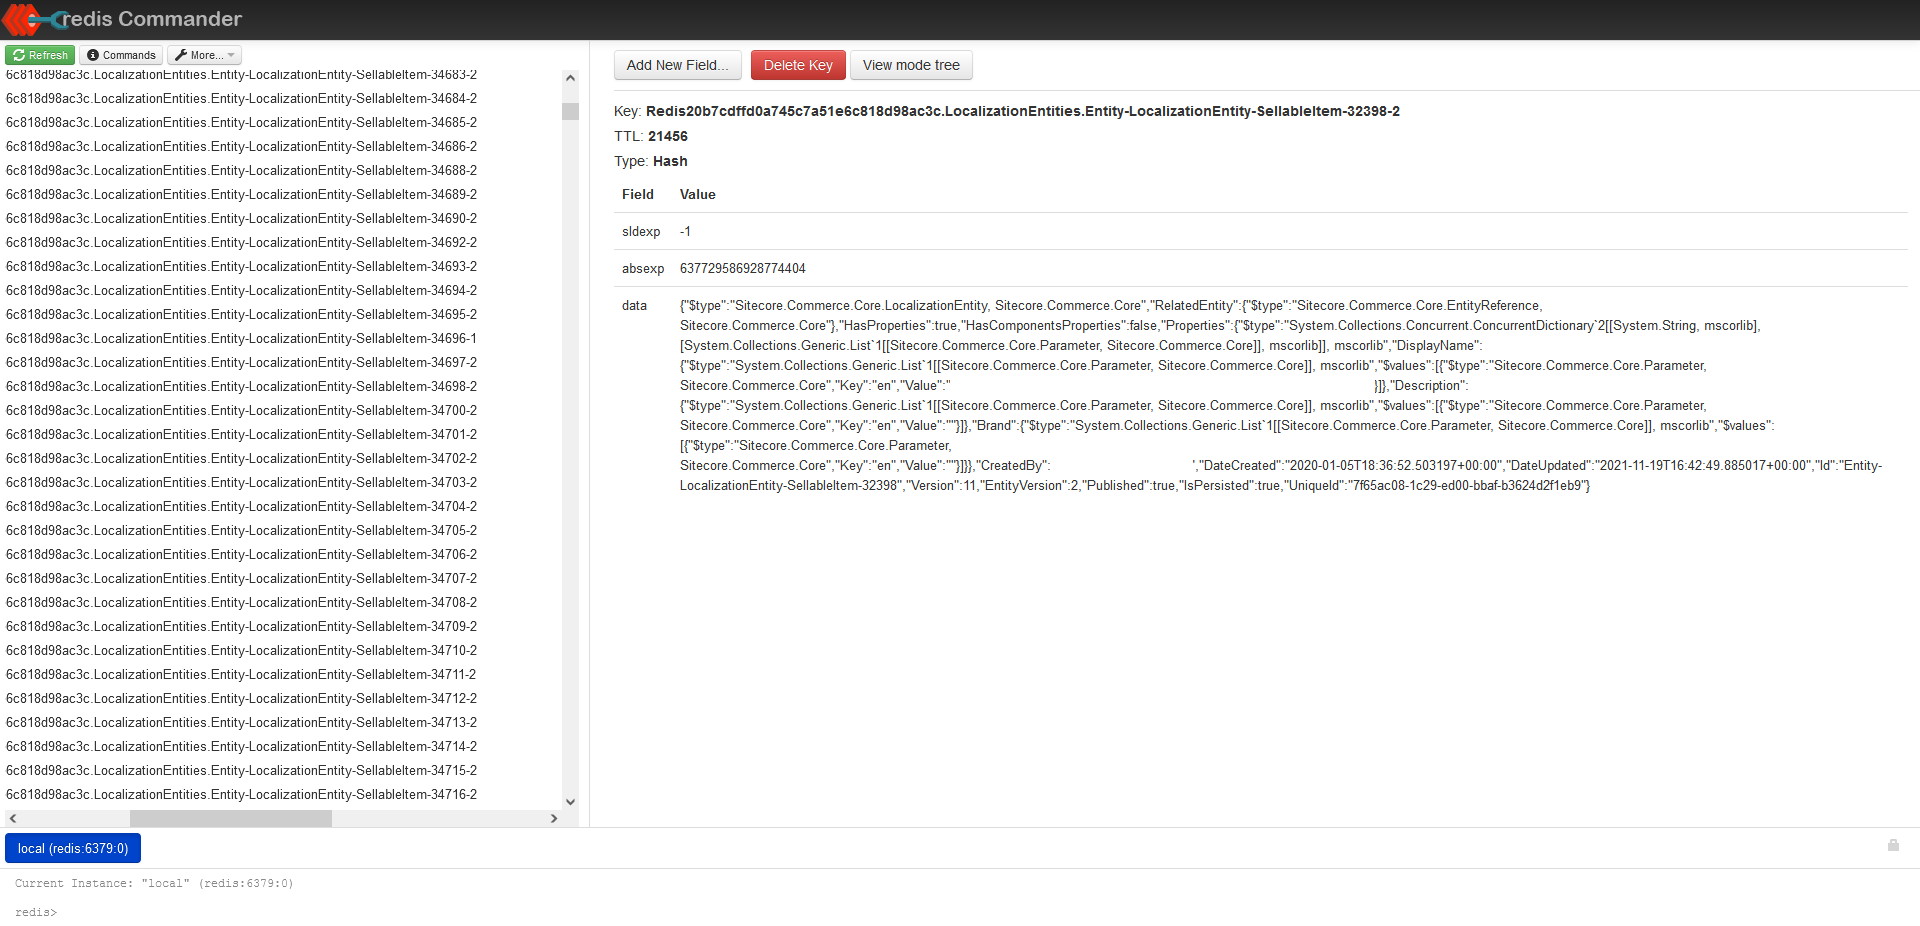The height and width of the screenshot is (926, 1920).
Task: Choose key SellableItem-34702-2
Action: tap(241, 458)
